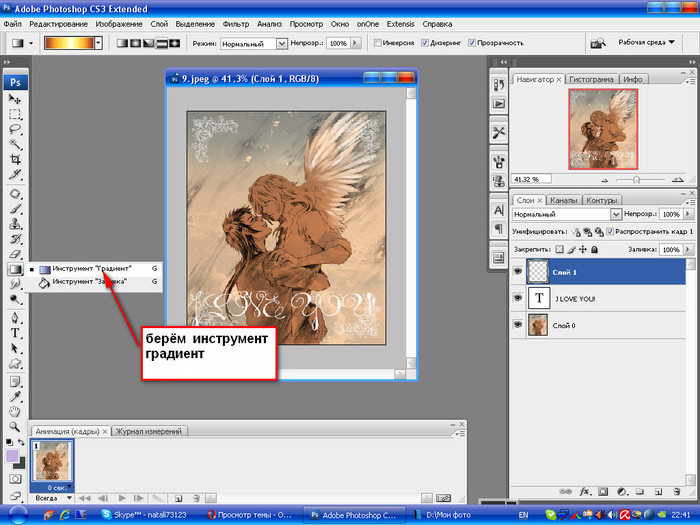The height and width of the screenshot is (525, 700).
Task: Select the Crop tool
Action: [15, 159]
